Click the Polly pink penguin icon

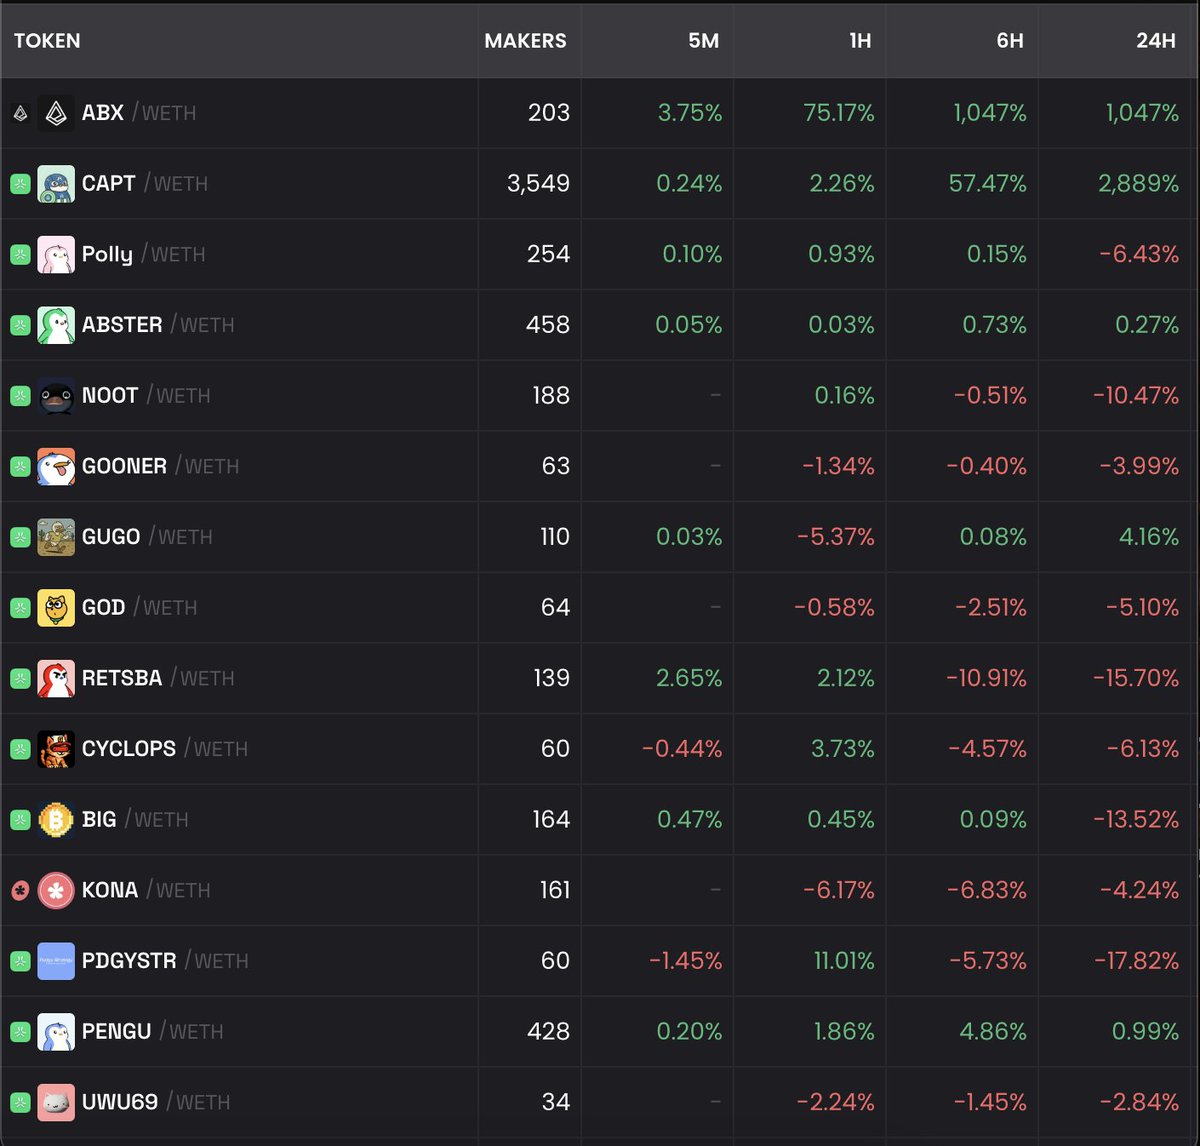pos(56,255)
